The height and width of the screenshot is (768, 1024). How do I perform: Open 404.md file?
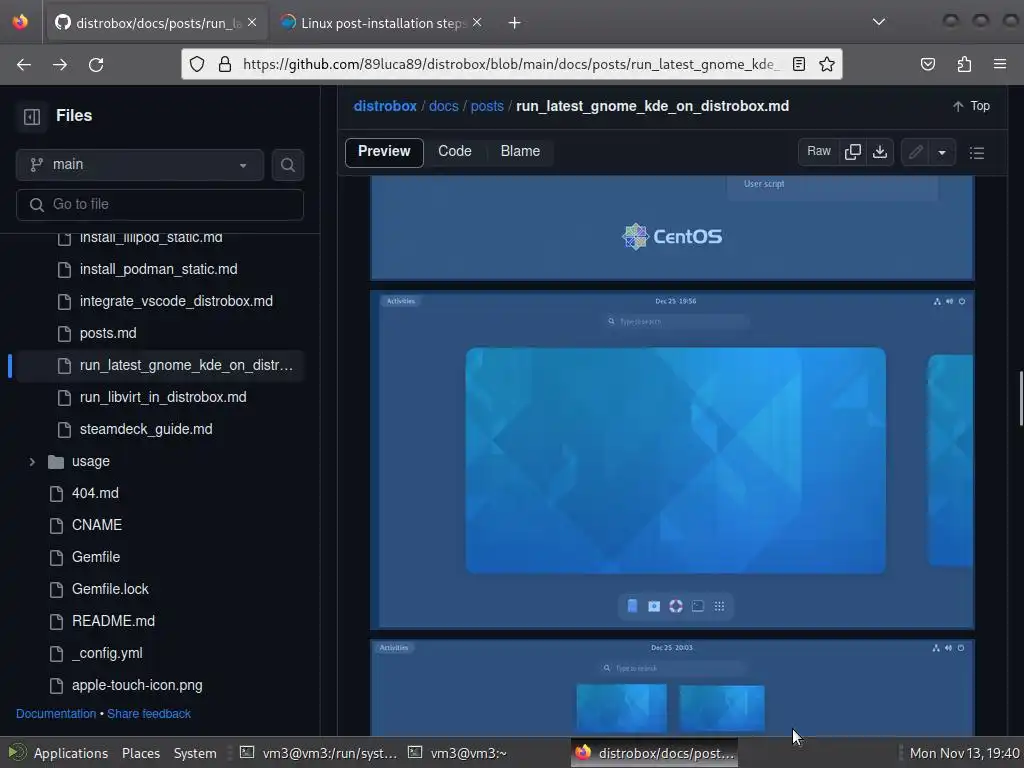(x=95, y=493)
